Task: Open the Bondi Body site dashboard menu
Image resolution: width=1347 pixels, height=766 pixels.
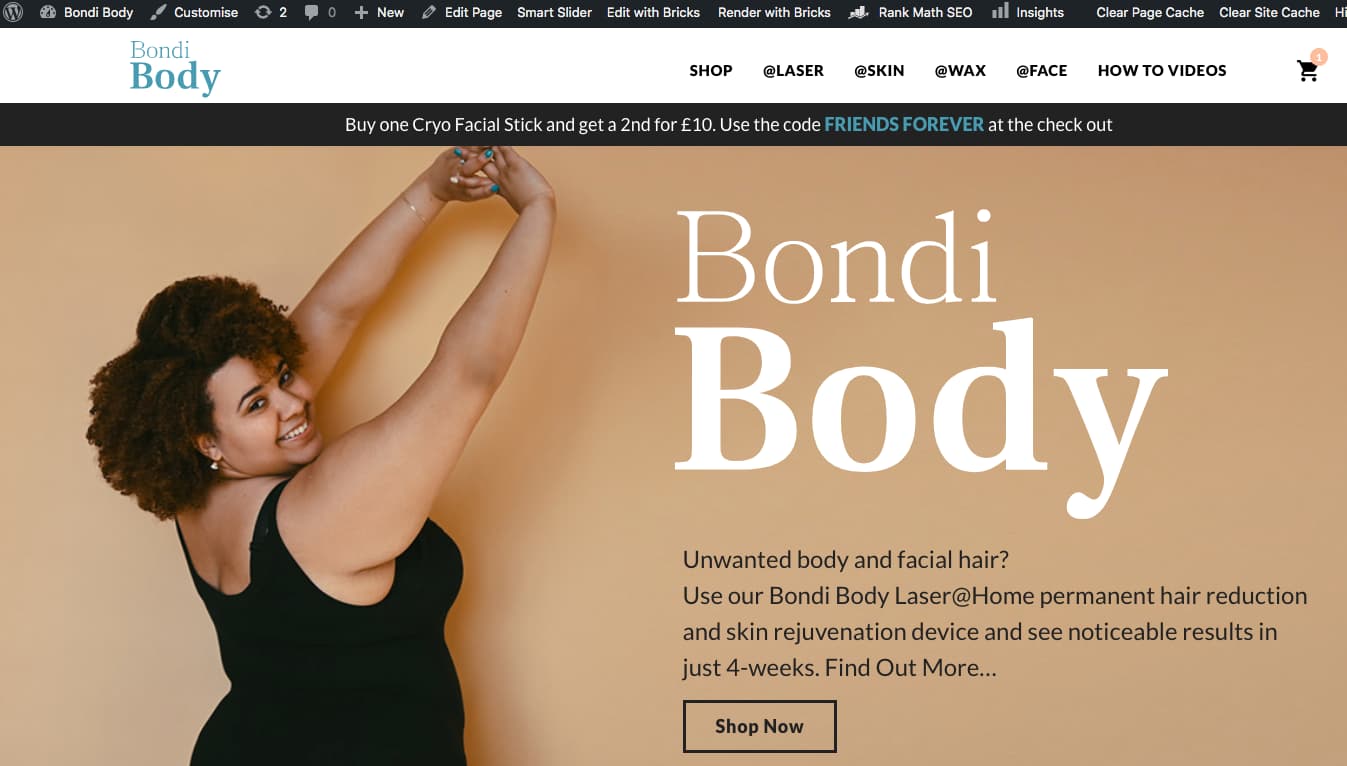Action: 87,12
